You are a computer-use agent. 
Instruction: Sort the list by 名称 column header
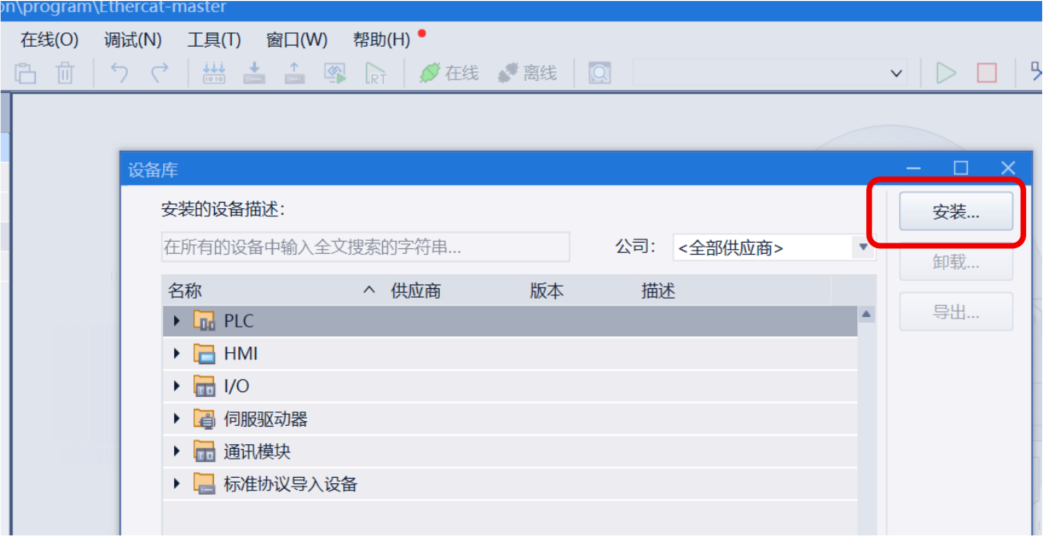click(185, 291)
